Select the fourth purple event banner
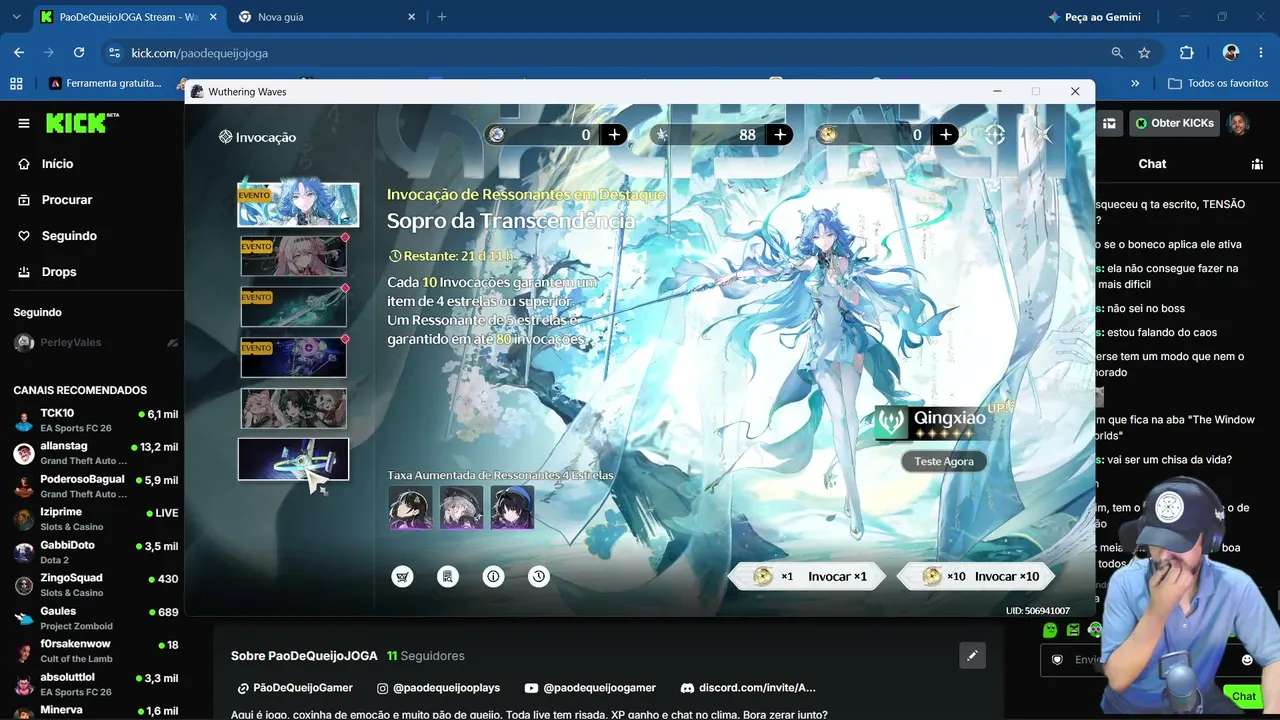Screen dimensions: 1280x720 pyautogui.click(x=293, y=357)
